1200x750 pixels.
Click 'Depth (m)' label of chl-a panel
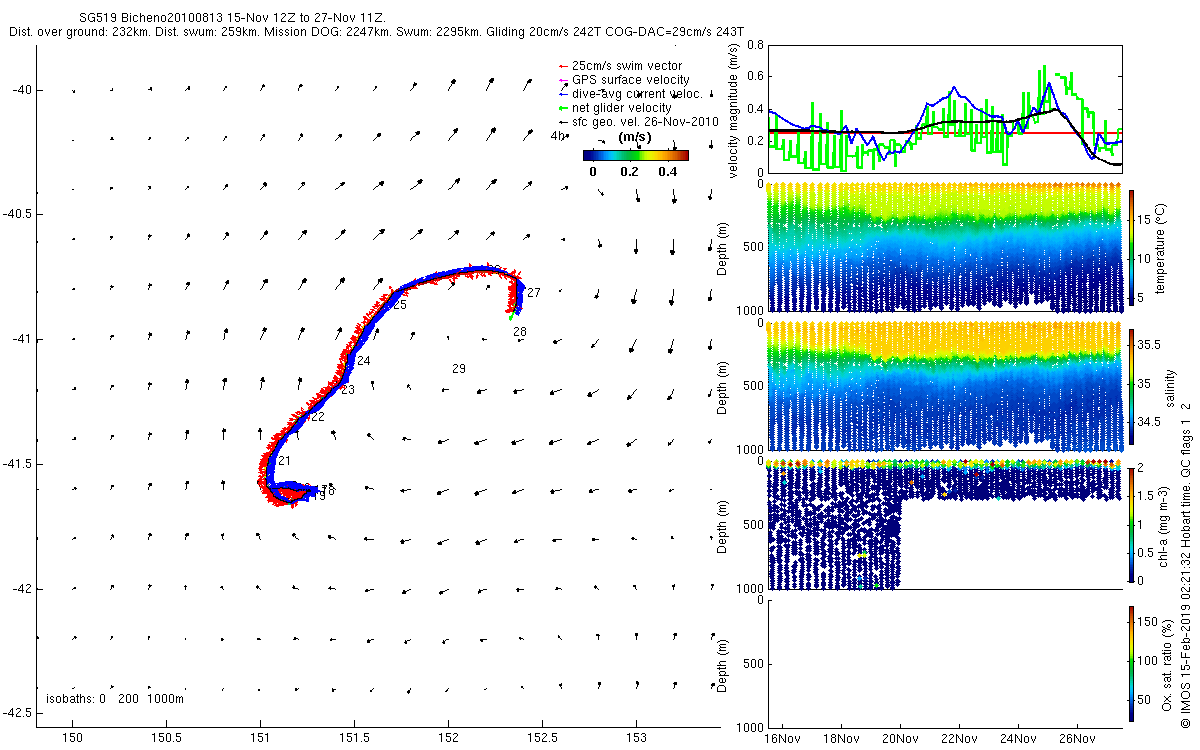[x=724, y=526]
